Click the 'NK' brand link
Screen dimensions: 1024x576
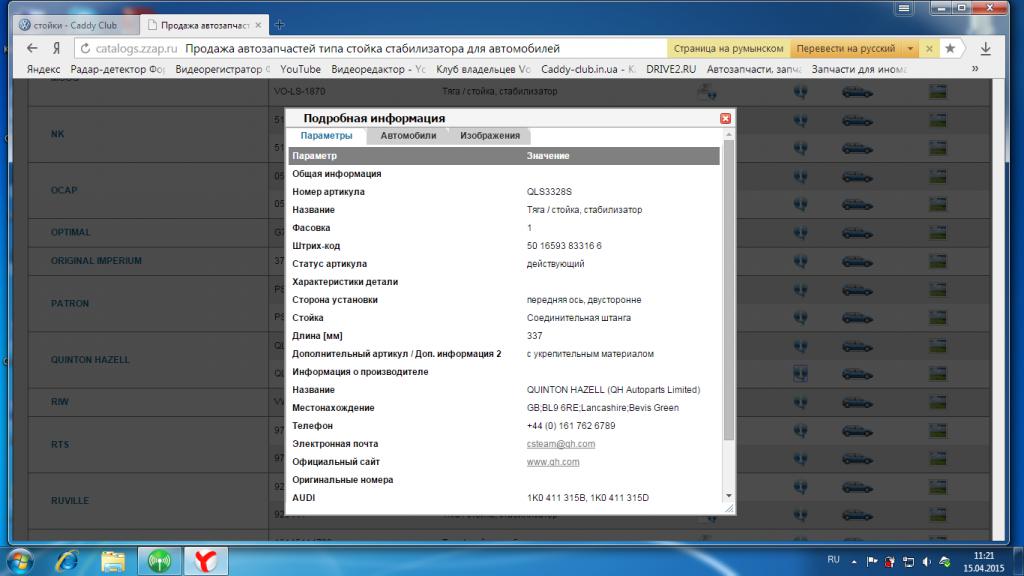(x=57, y=134)
